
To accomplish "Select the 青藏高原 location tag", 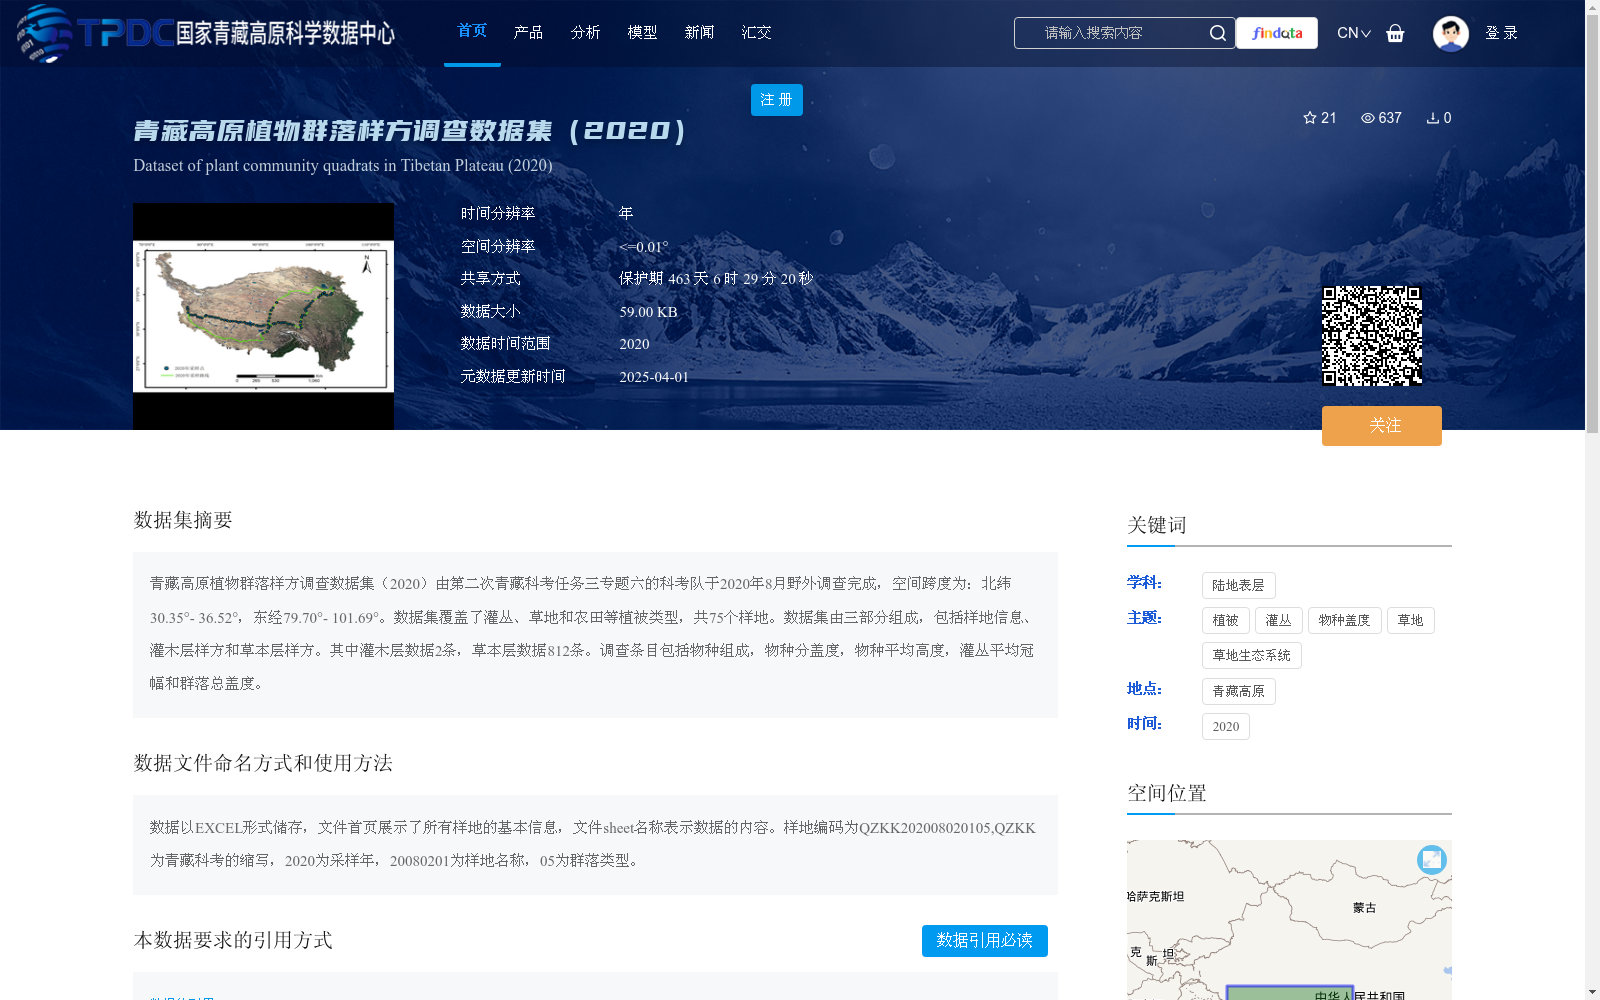I will click(x=1239, y=691).
